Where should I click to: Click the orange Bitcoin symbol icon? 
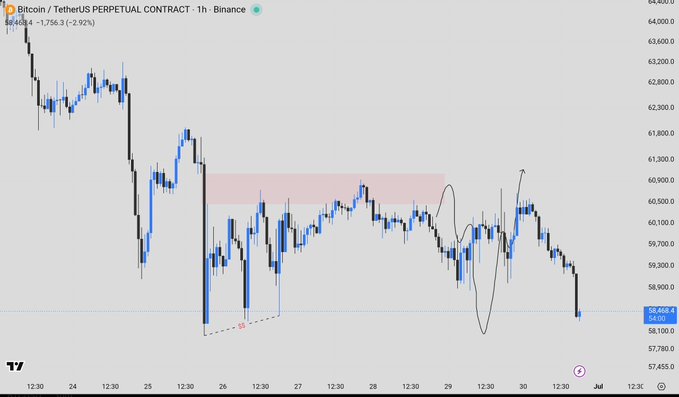click(x=9, y=10)
